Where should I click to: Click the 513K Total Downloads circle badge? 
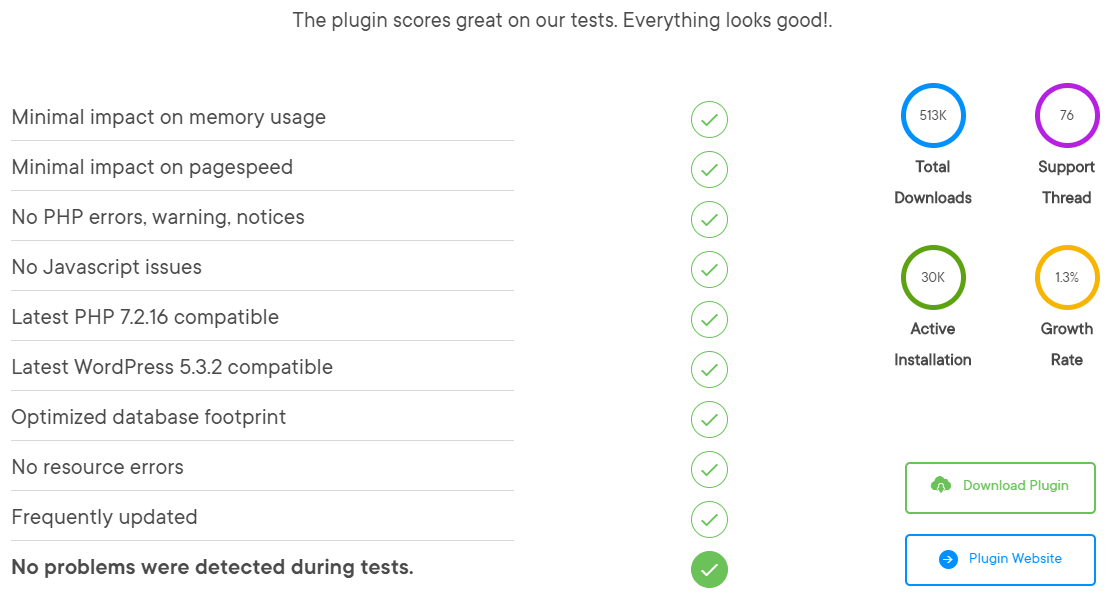coord(932,115)
